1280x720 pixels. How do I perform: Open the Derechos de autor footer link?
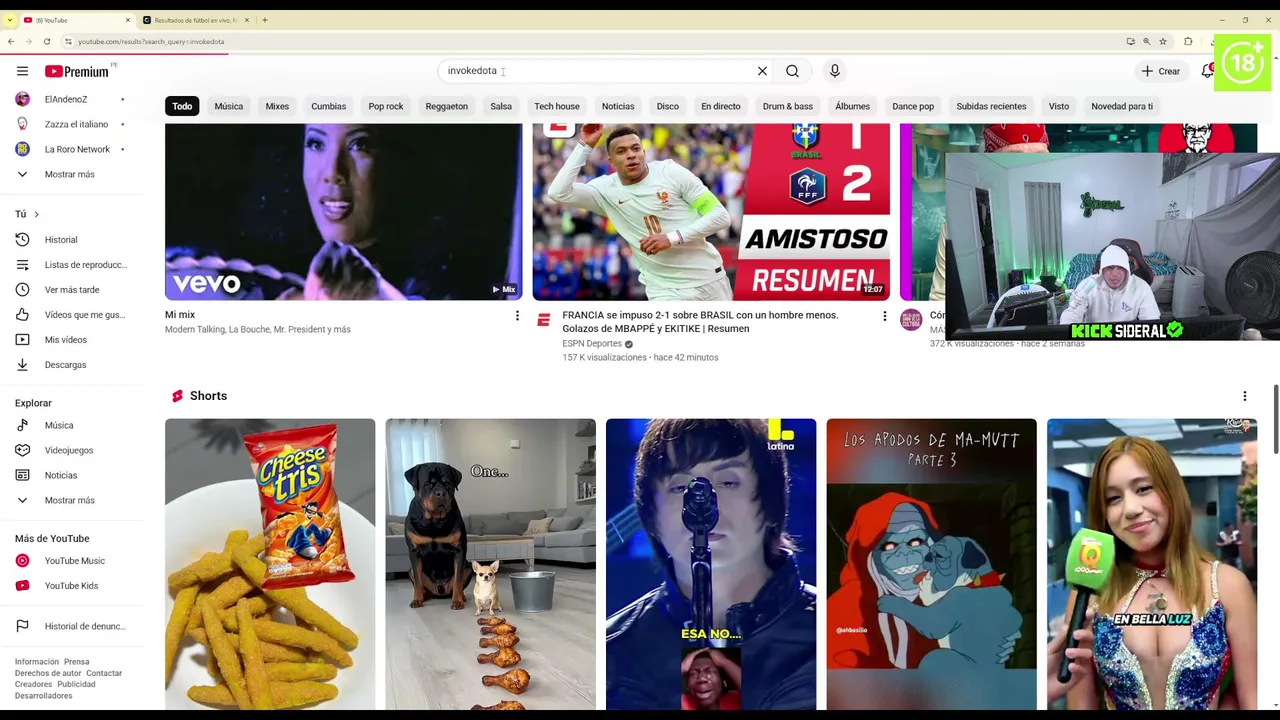(48, 673)
